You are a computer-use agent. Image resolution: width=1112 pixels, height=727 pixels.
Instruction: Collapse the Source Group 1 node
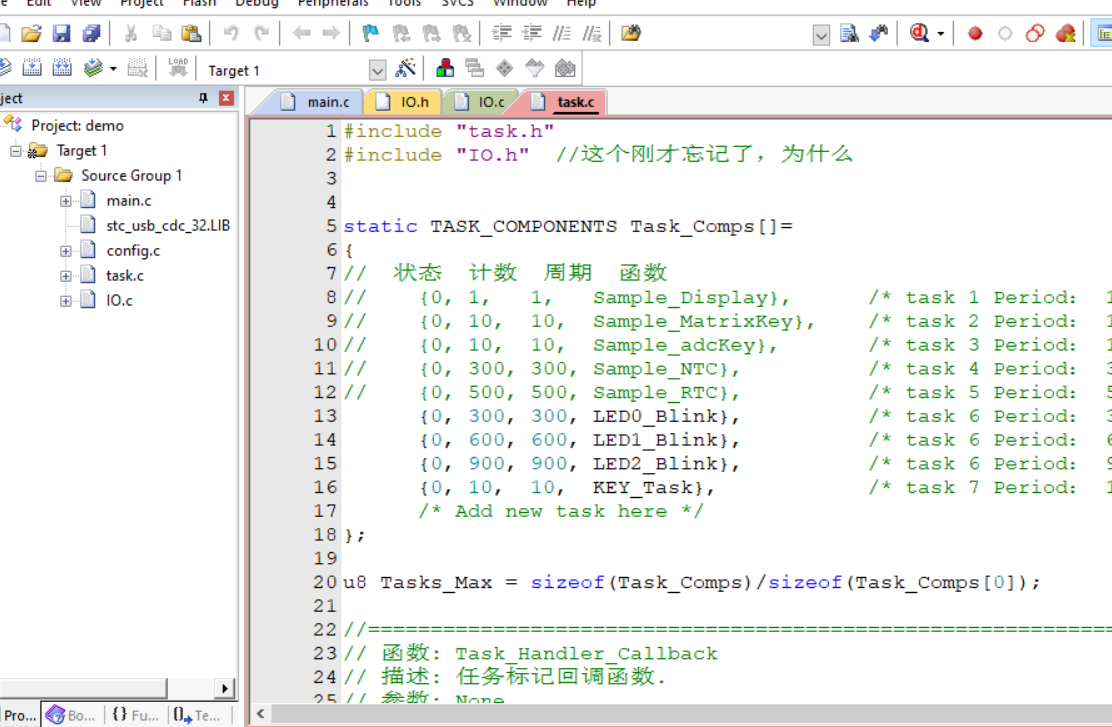point(41,176)
